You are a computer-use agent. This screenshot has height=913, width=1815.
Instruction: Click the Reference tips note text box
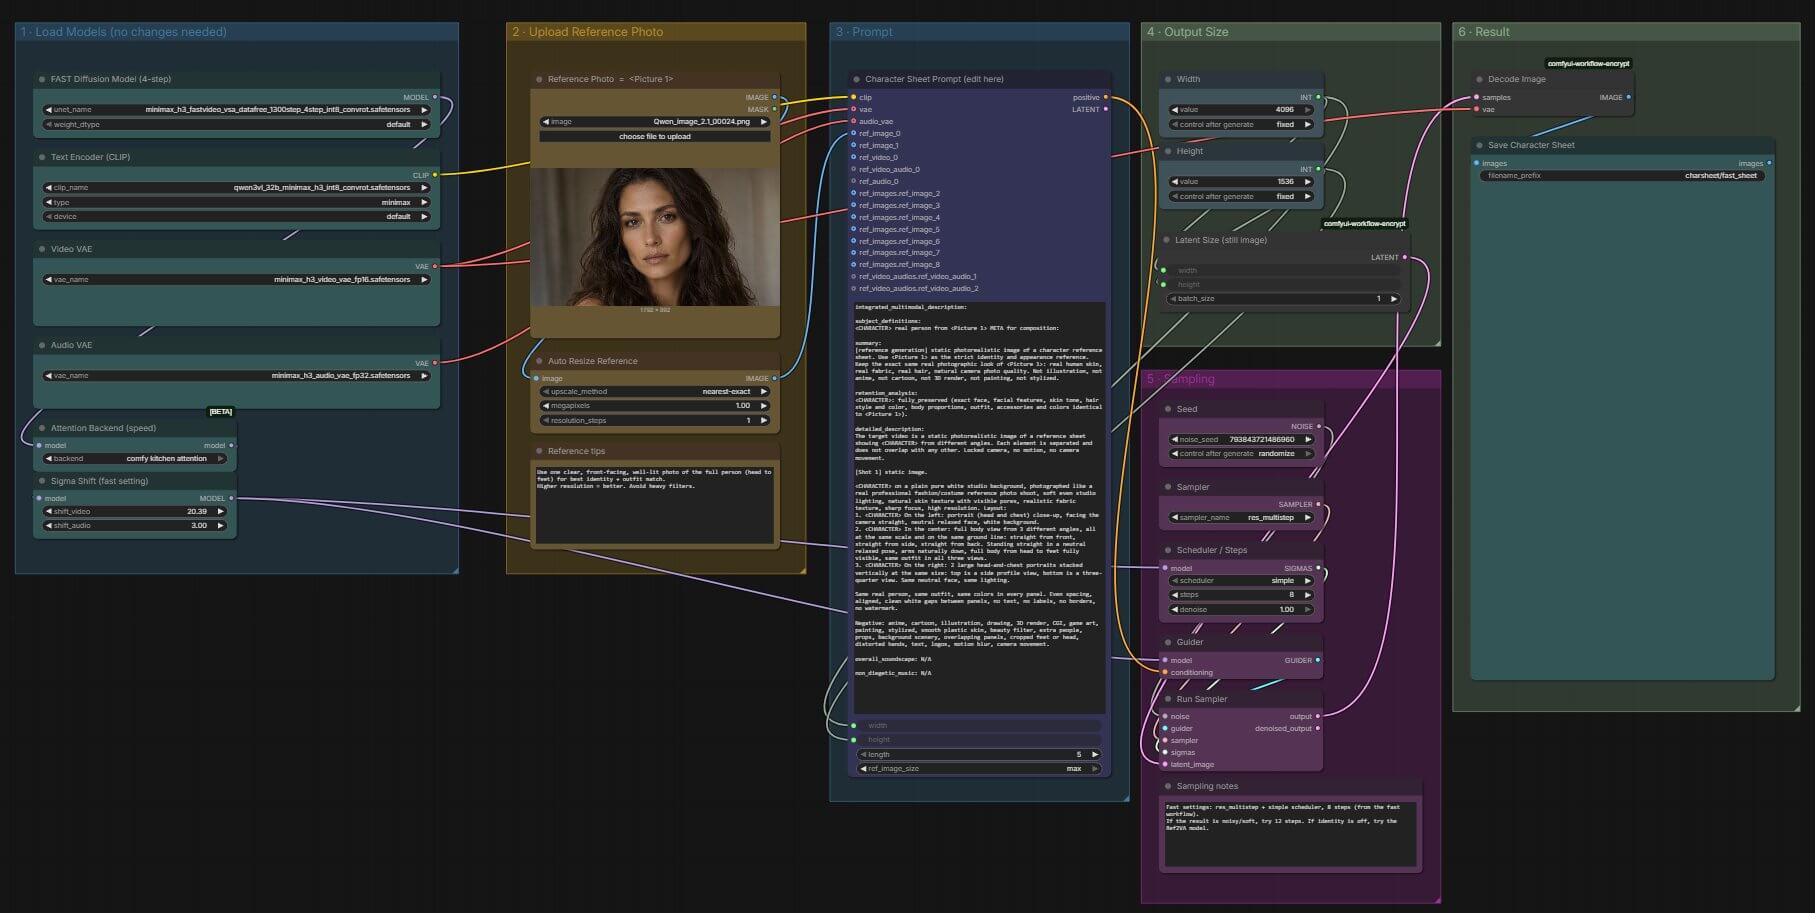click(655, 504)
